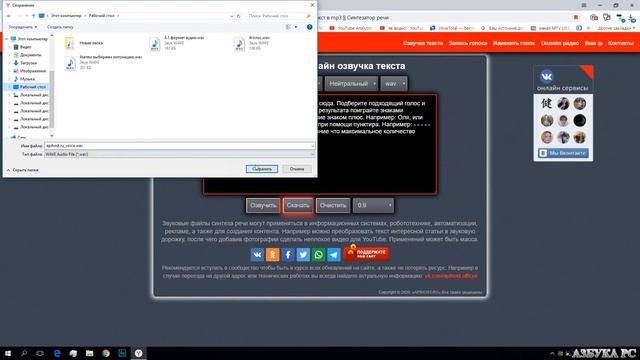Select the wav file about выбираем интонацию
Viewport: 640px width, 360px height.
click(x=103, y=62)
